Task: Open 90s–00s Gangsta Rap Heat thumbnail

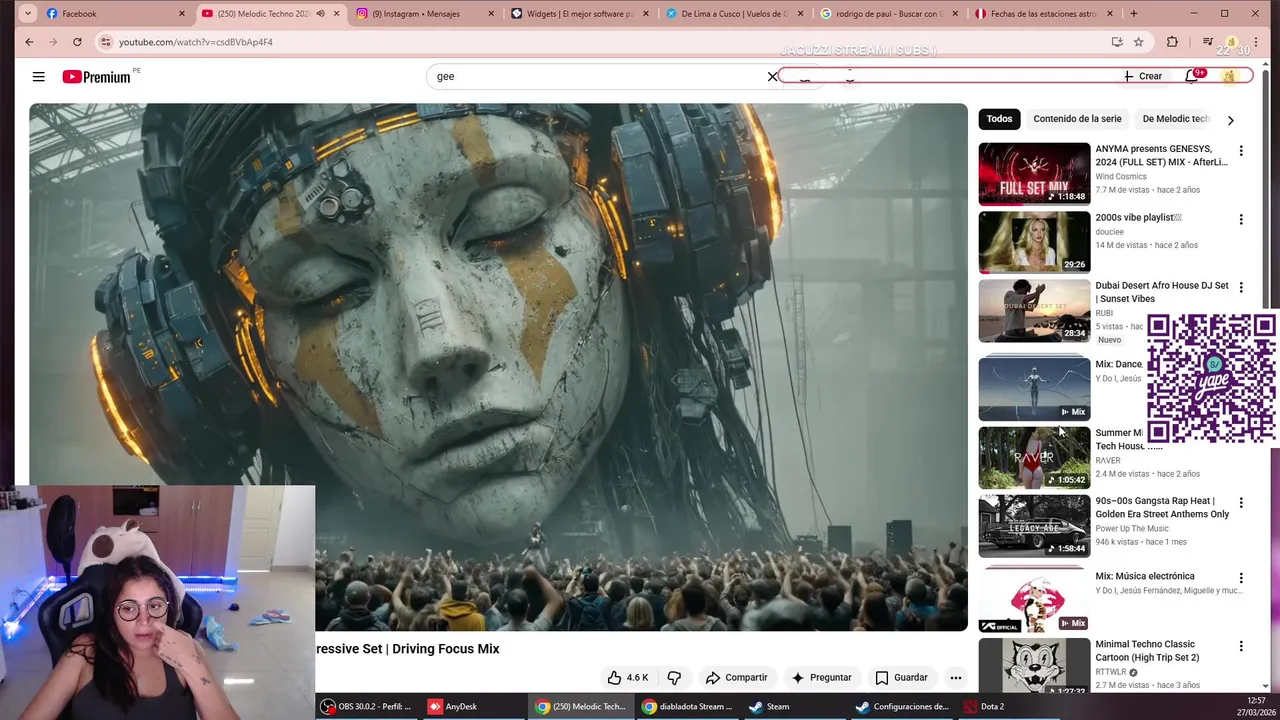Action: 1034,526
